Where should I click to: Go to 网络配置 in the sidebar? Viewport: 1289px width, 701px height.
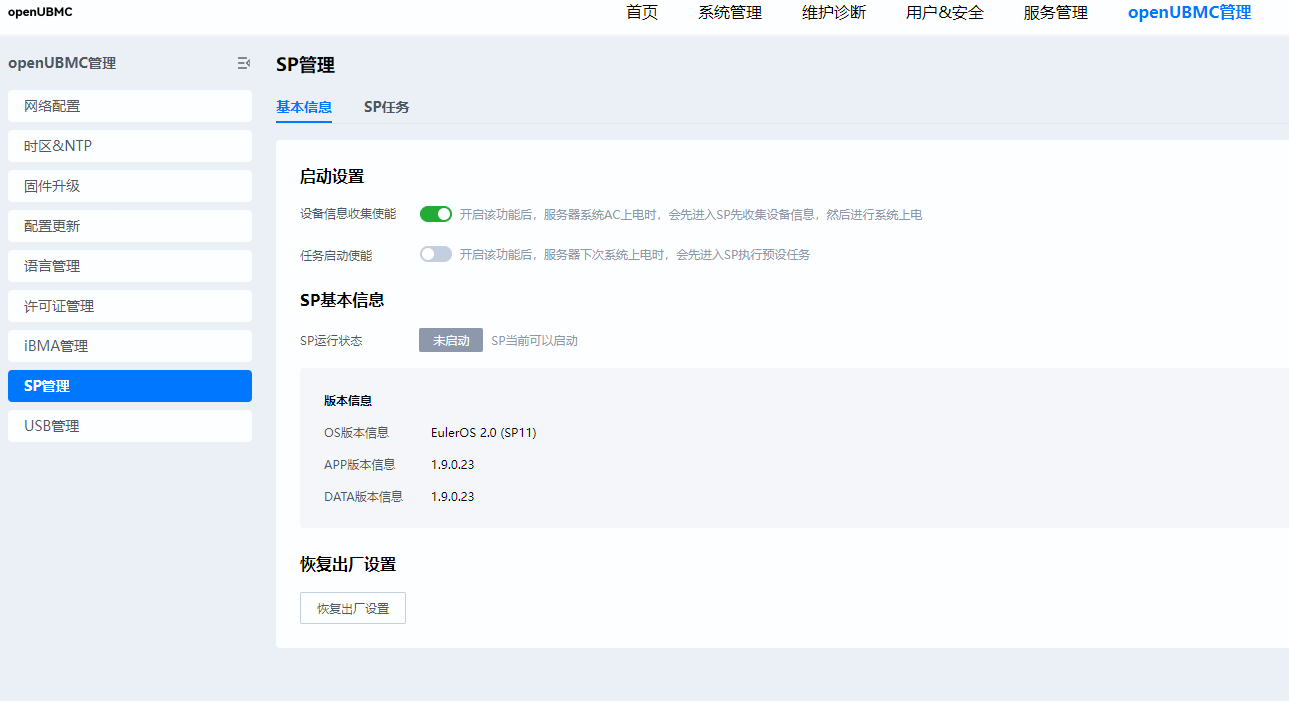pyautogui.click(x=130, y=106)
